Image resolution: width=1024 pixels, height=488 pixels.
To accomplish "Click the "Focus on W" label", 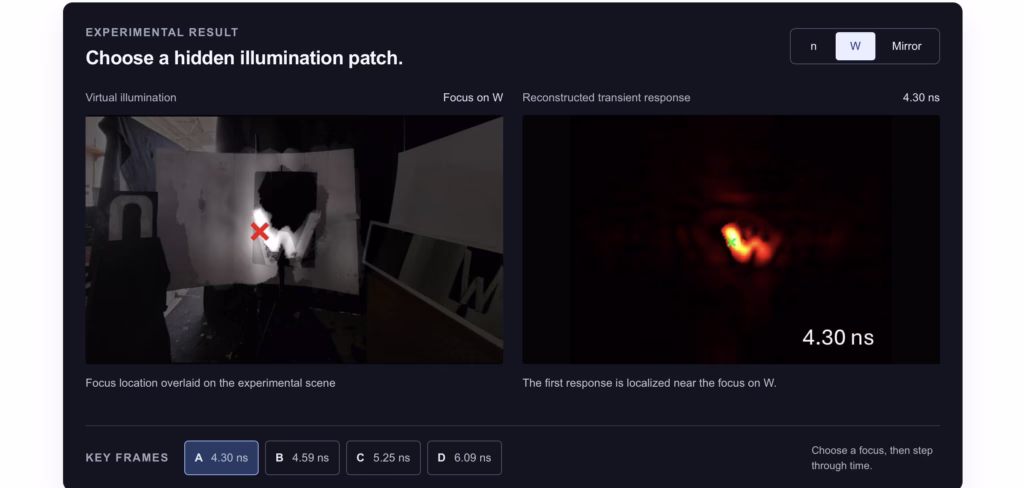I will [x=473, y=97].
